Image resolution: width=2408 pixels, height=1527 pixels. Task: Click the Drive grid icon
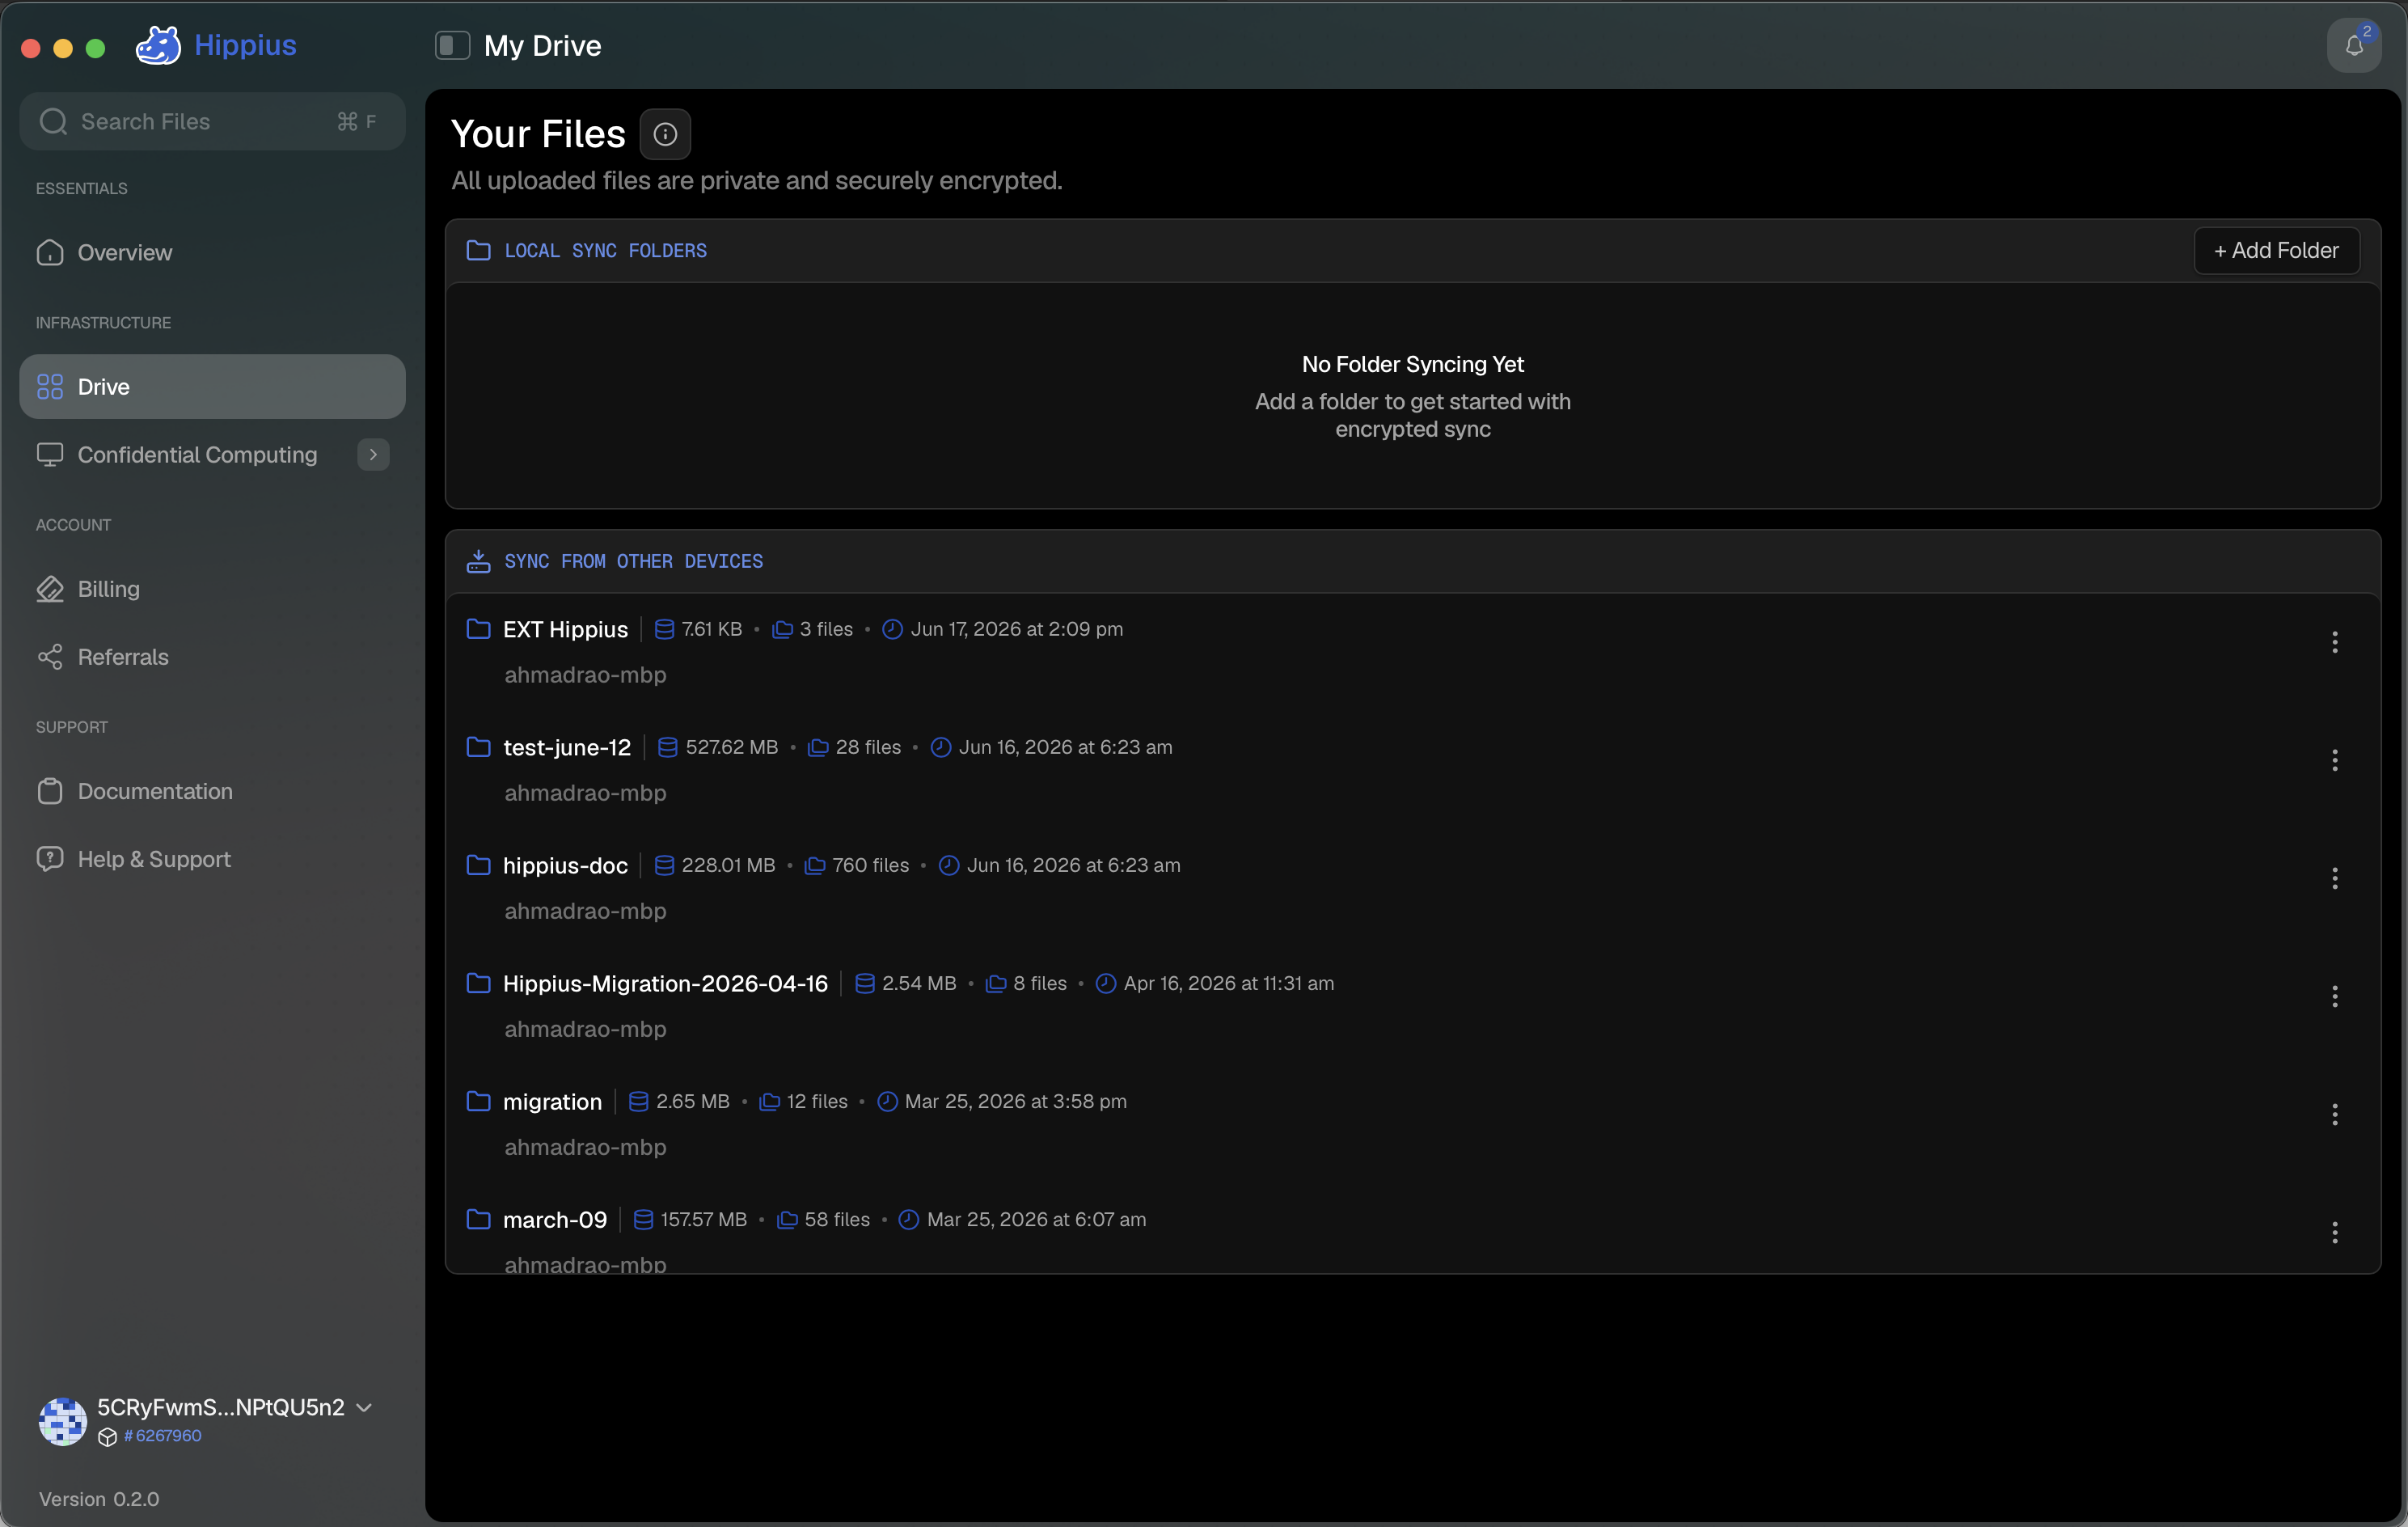click(x=50, y=387)
